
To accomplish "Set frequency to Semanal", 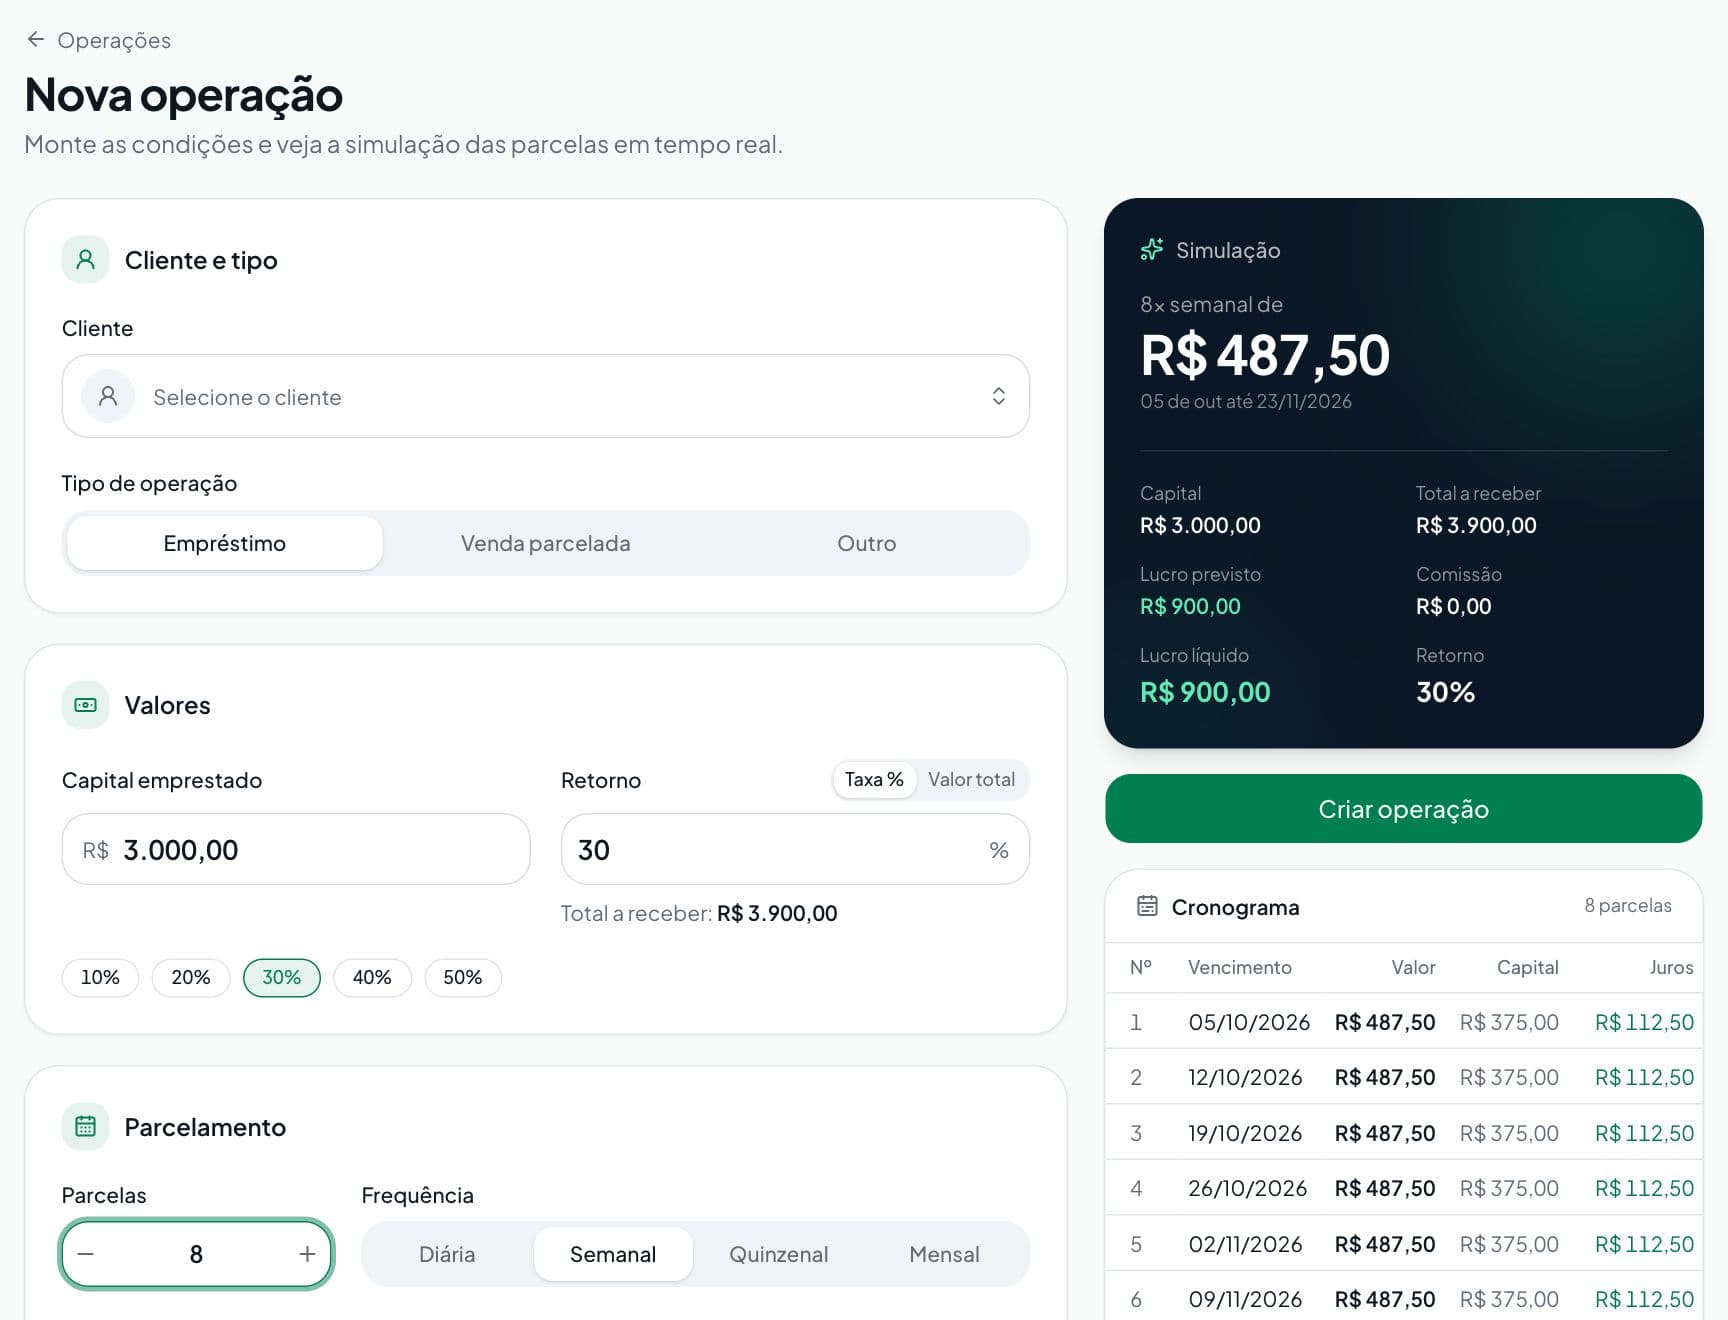I will [613, 1254].
